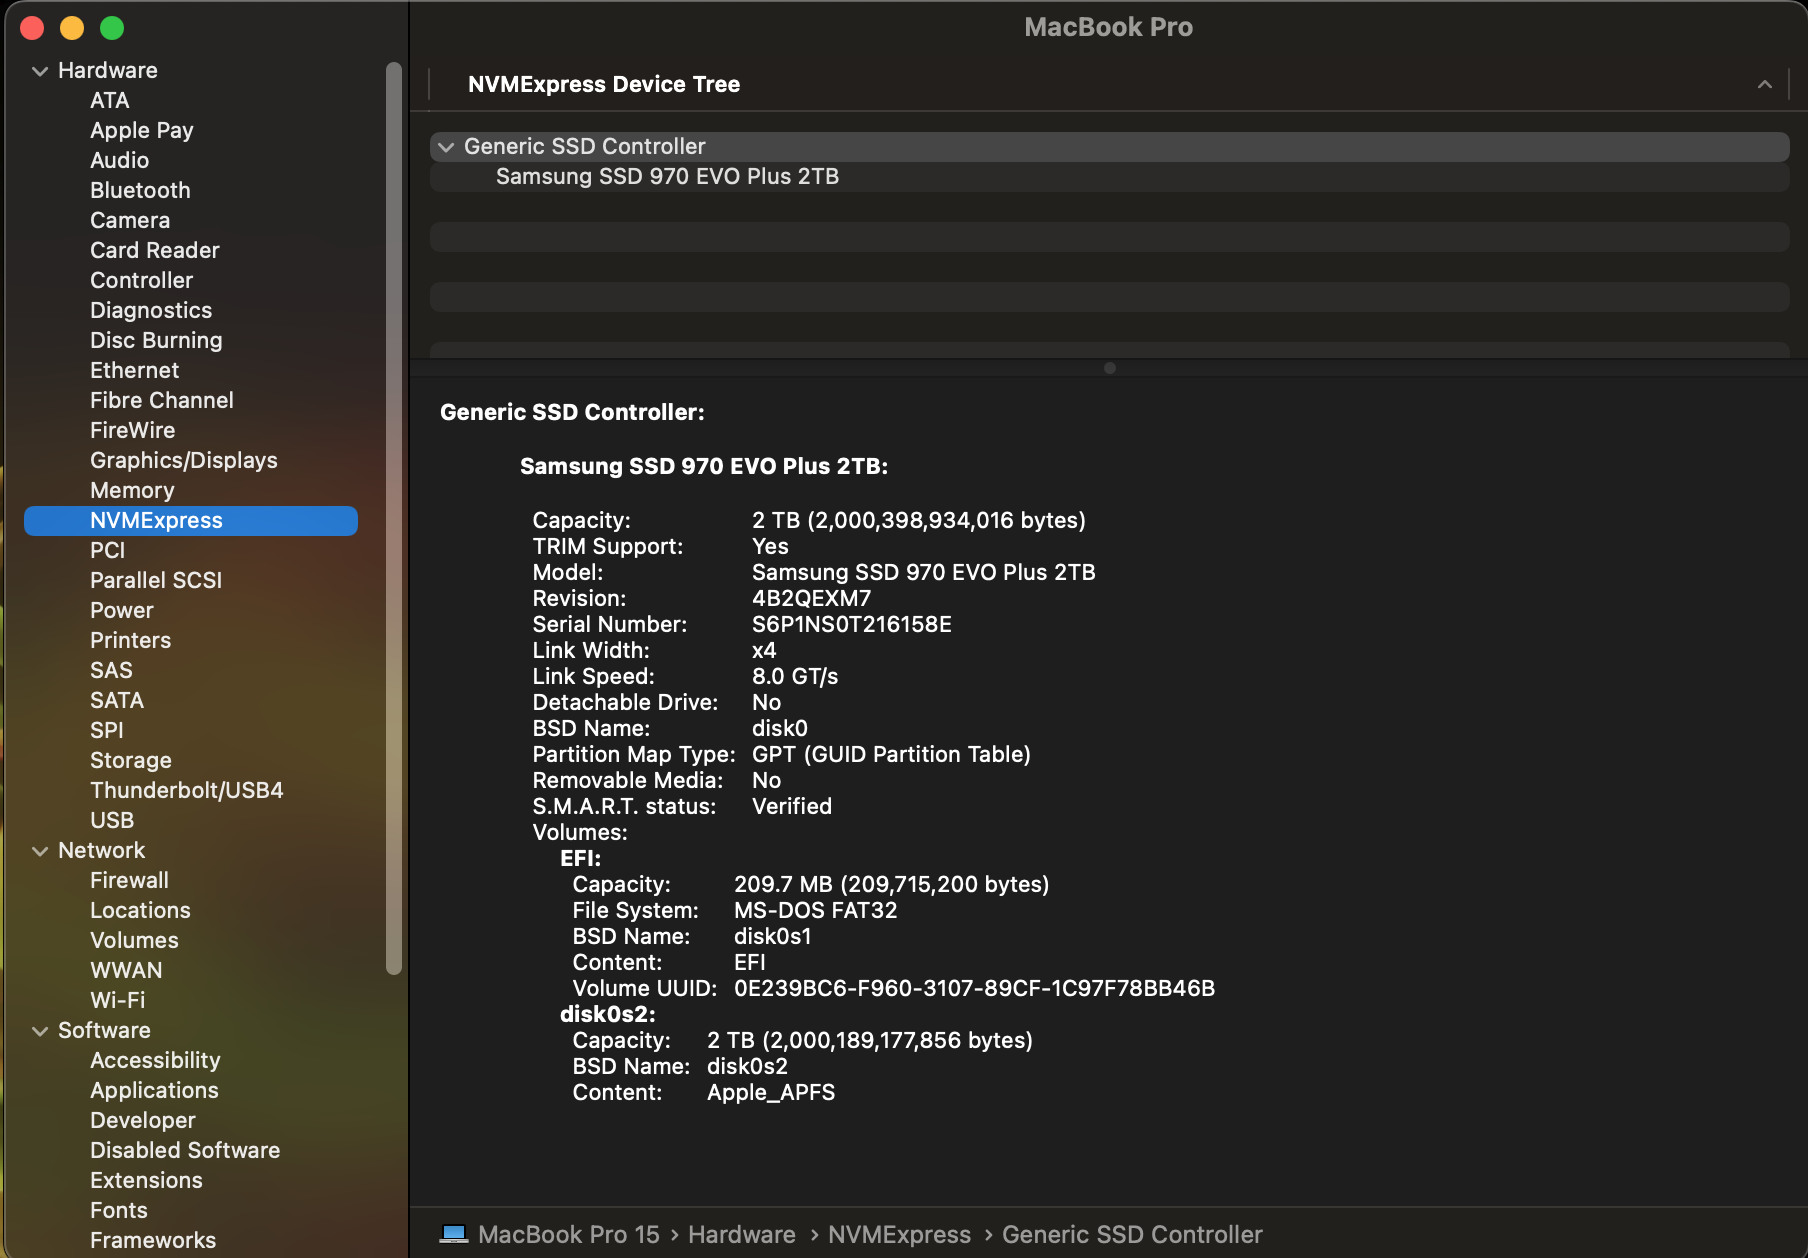Open Thunderbolt/USB4 section

click(187, 790)
